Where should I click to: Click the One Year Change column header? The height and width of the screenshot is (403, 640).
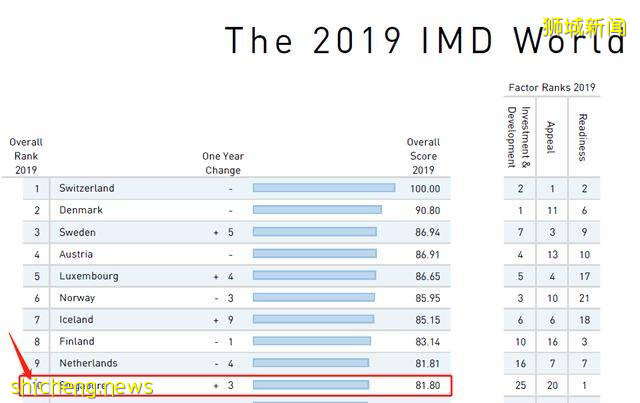pyautogui.click(x=223, y=163)
